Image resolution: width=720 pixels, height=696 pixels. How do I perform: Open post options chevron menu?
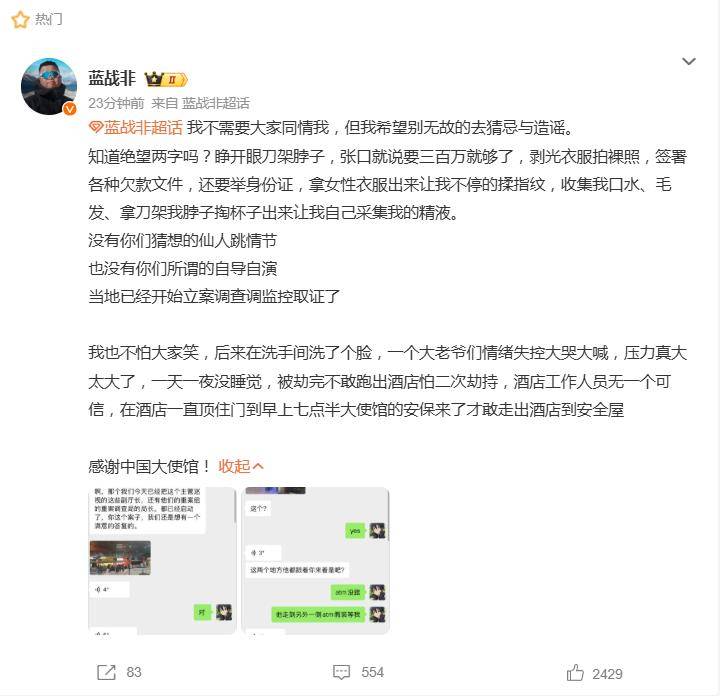(689, 62)
